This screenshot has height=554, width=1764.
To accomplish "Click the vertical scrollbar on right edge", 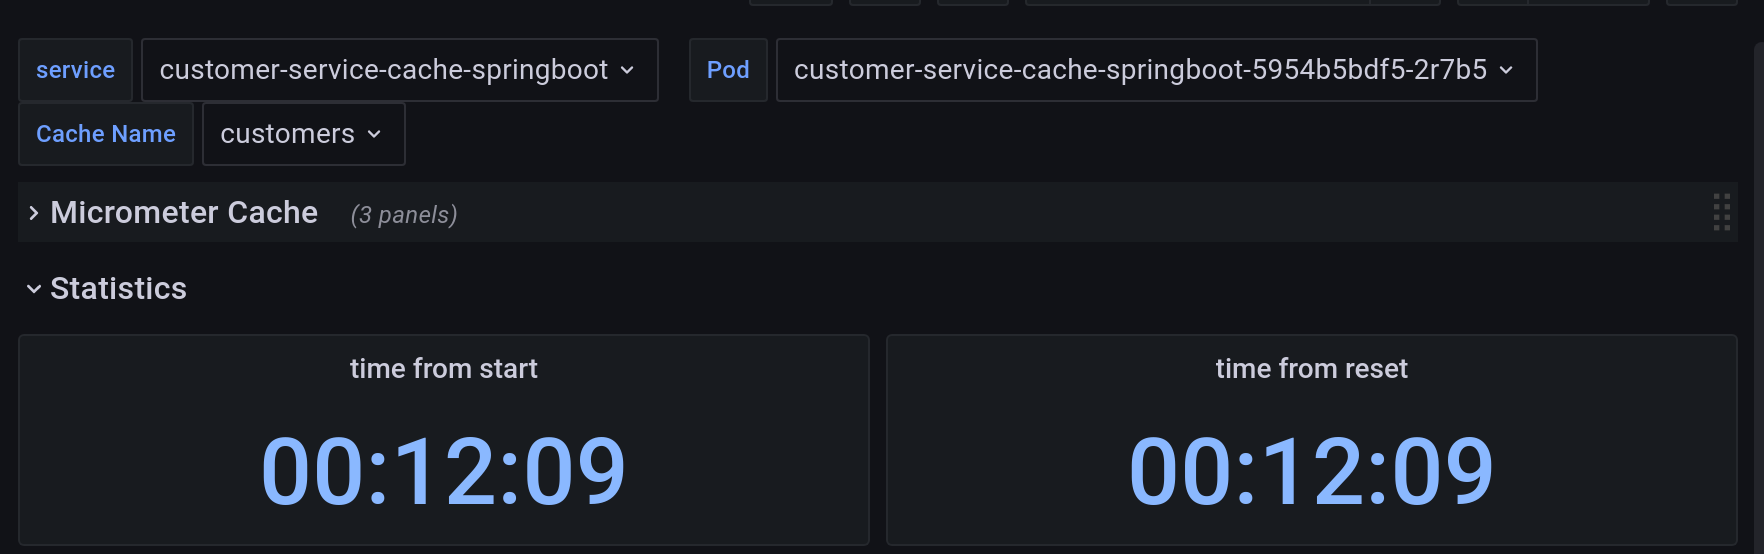I will point(1759,300).
